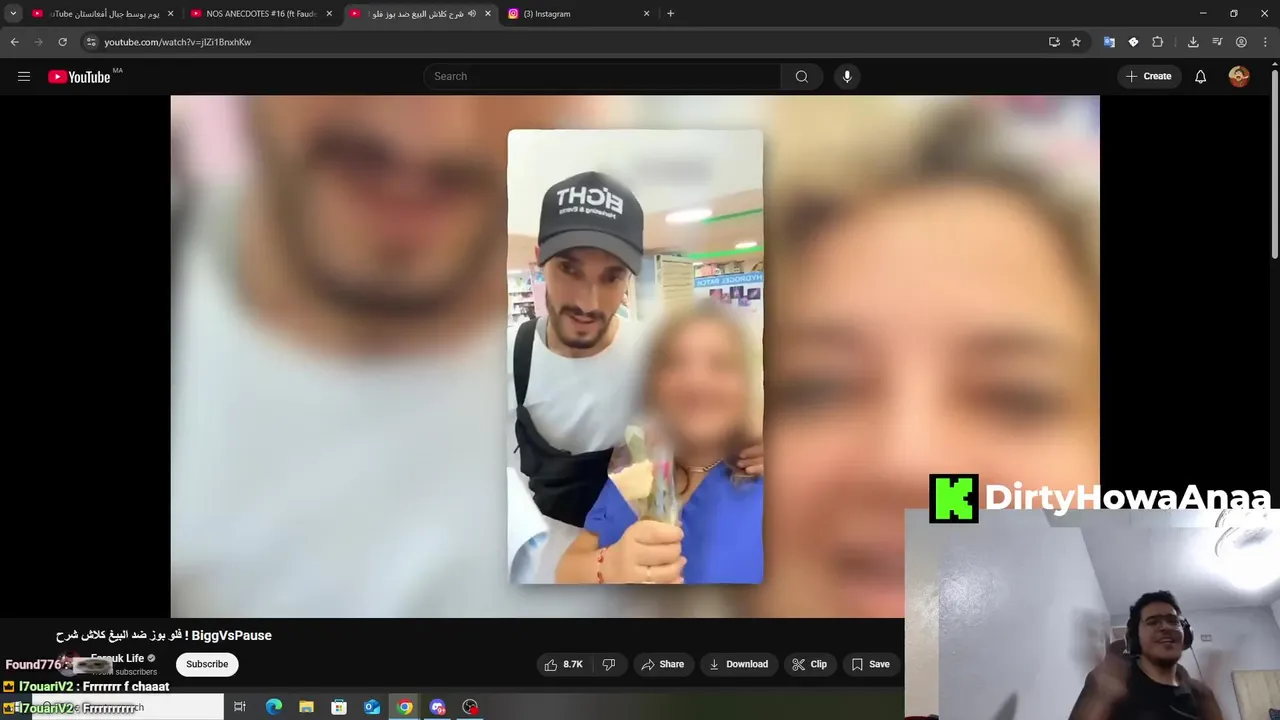The width and height of the screenshot is (1280, 720).
Task: Close the Instagram tab
Action: pos(646,14)
